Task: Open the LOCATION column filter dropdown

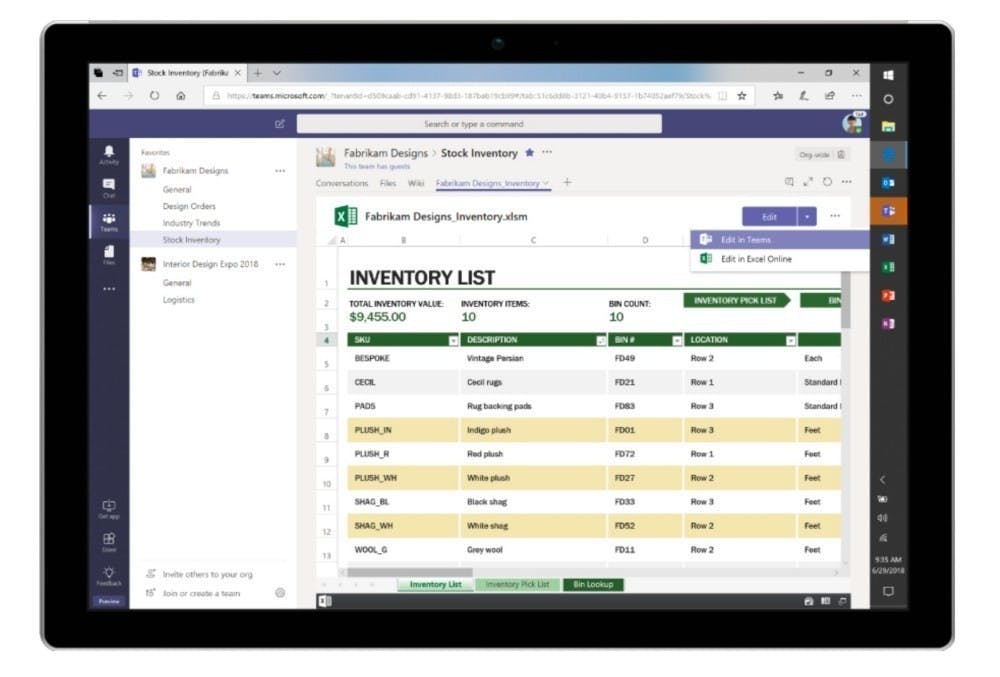Action: [x=790, y=340]
